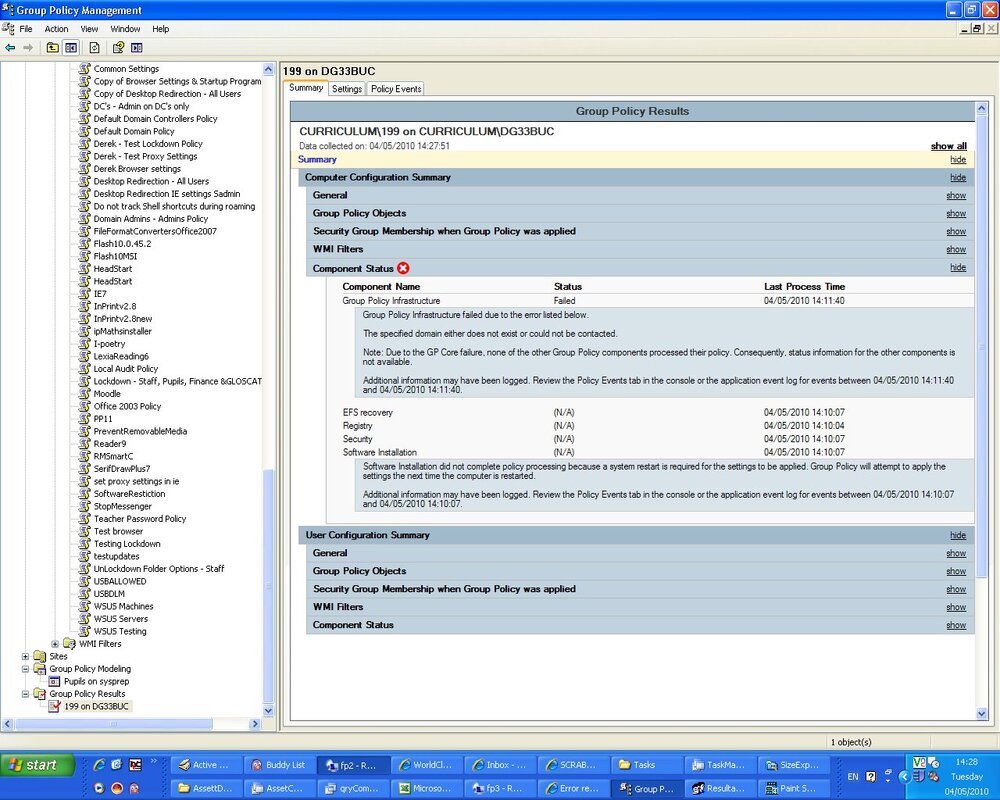The height and width of the screenshot is (800, 1000).
Task: Open the Policy Events tab
Action: (396, 89)
